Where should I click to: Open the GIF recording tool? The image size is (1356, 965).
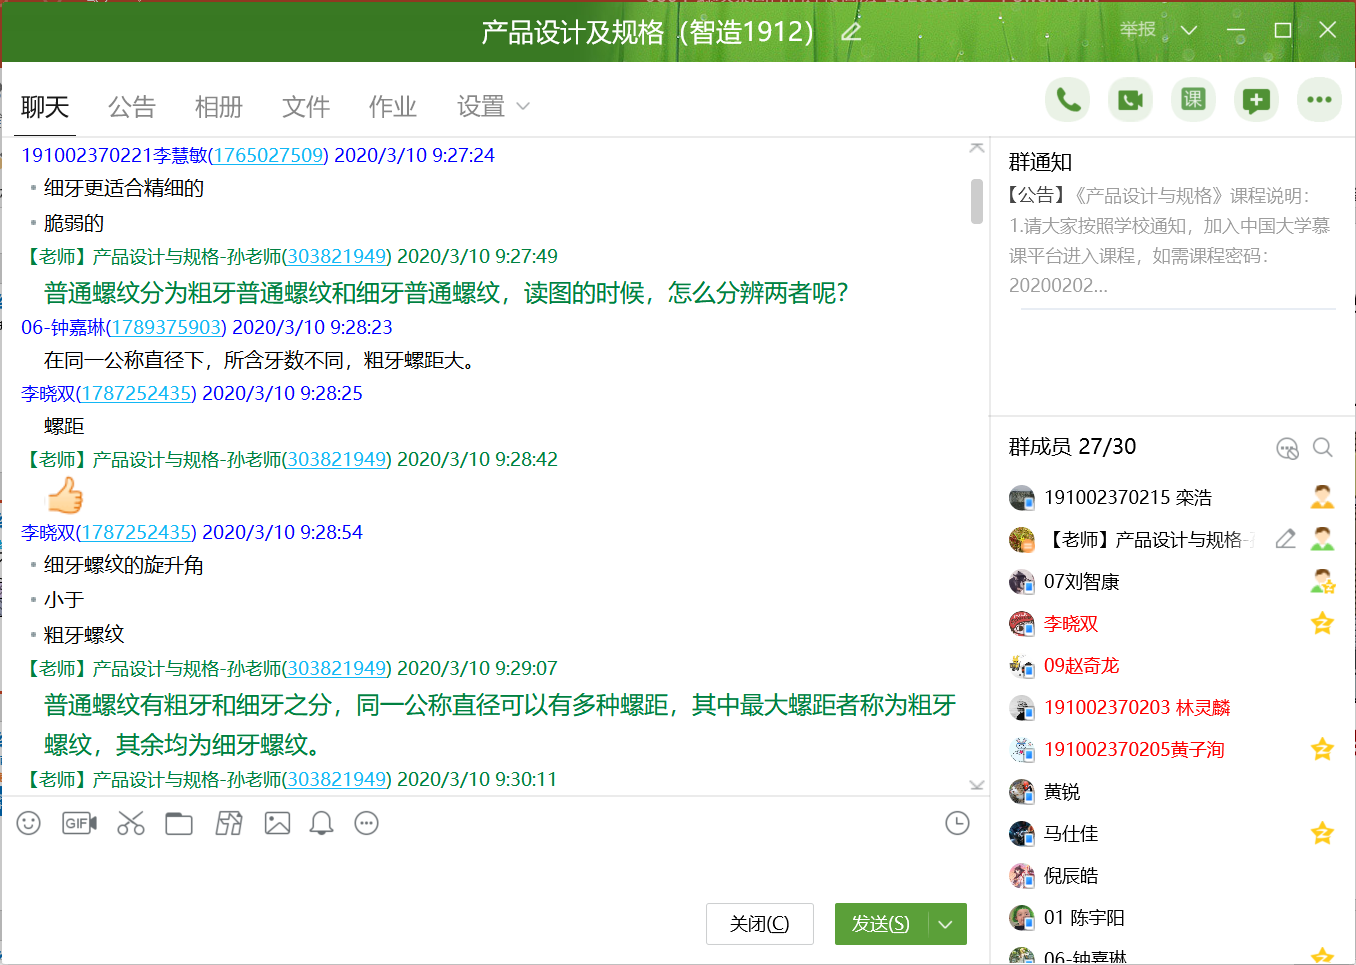pyautogui.click(x=79, y=823)
